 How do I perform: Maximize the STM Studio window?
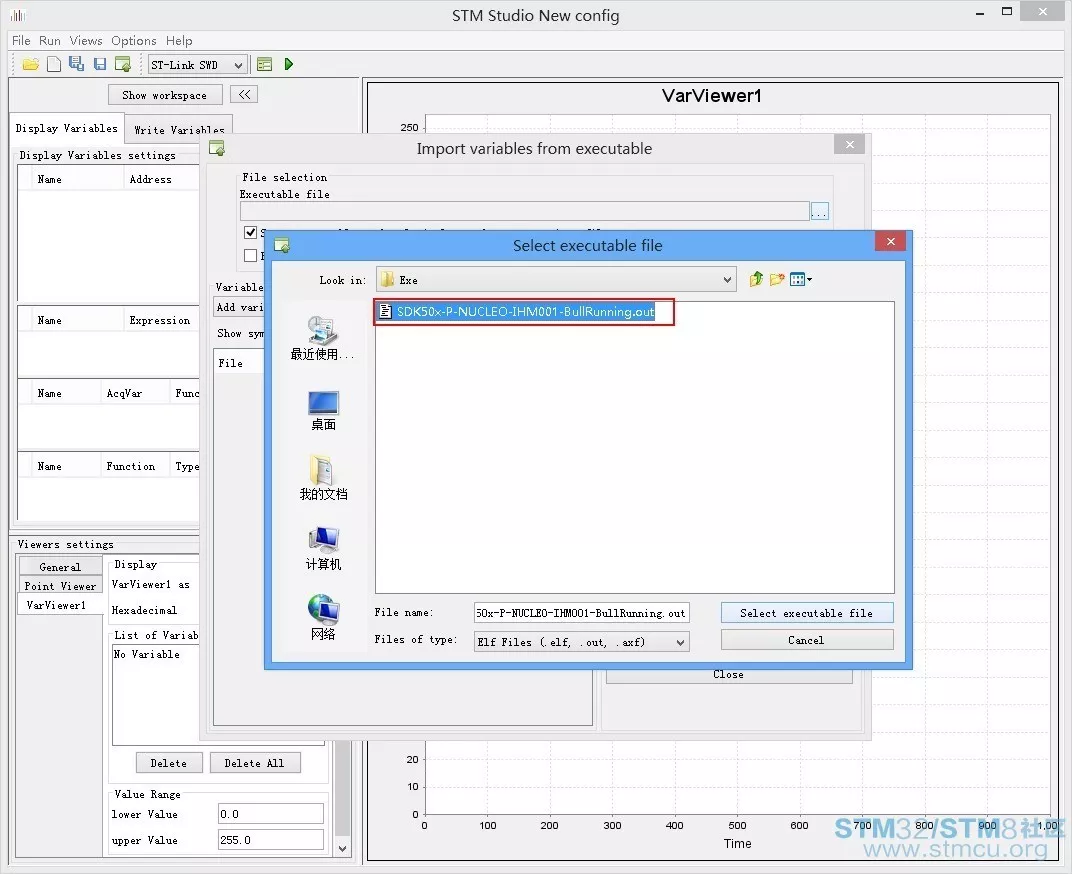tap(1006, 12)
